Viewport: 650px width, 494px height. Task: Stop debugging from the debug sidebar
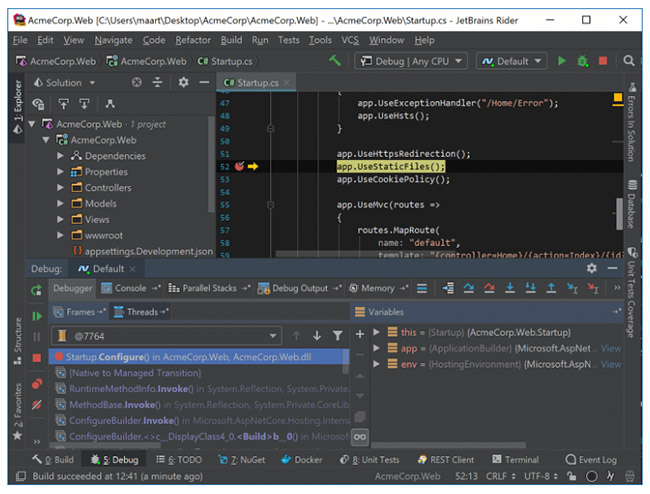point(37,358)
